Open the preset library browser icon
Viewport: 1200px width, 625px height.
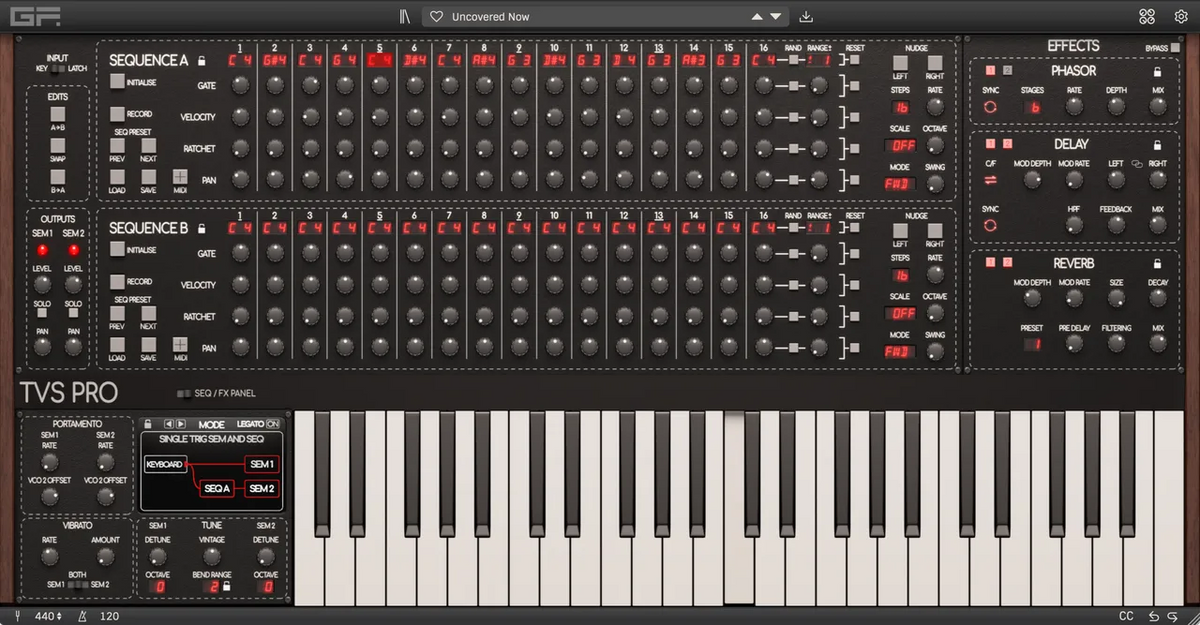(x=404, y=15)
